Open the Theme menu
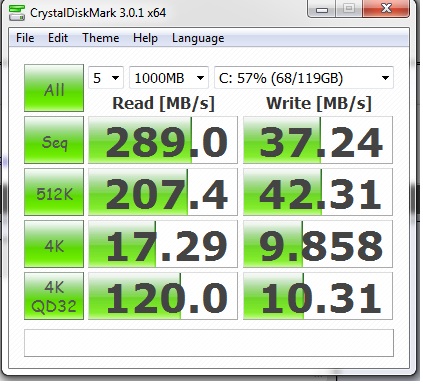 coord(101,38)
